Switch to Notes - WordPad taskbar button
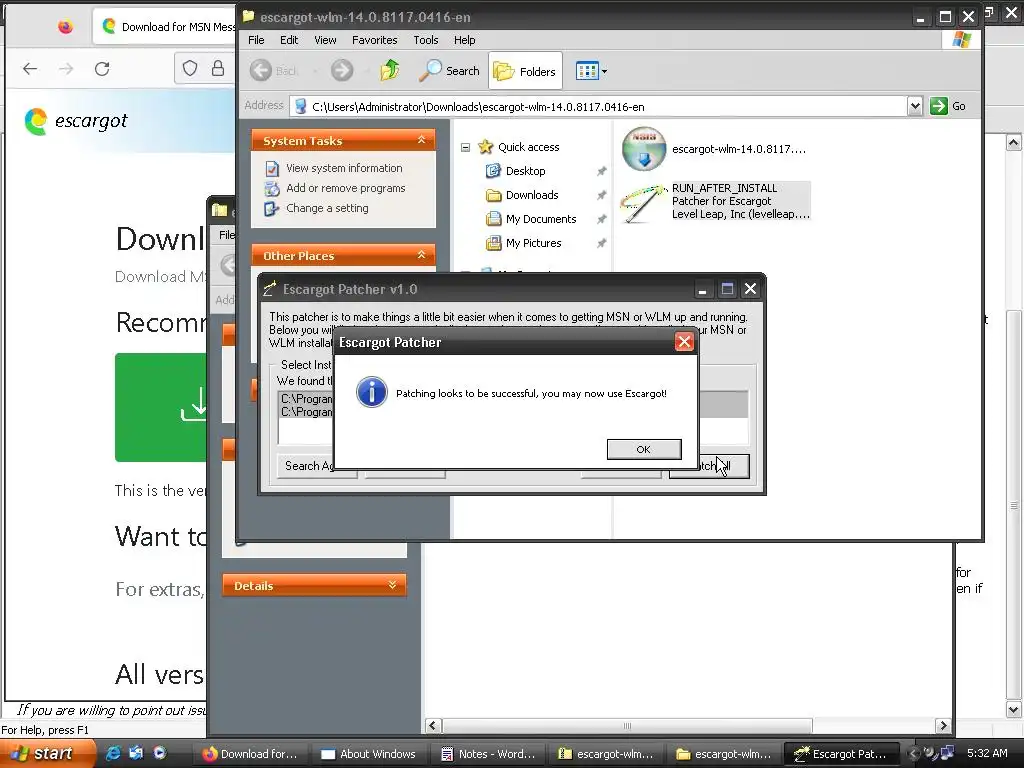The height and width of the screenshot is (768, 1024). (x=488, y=754)
